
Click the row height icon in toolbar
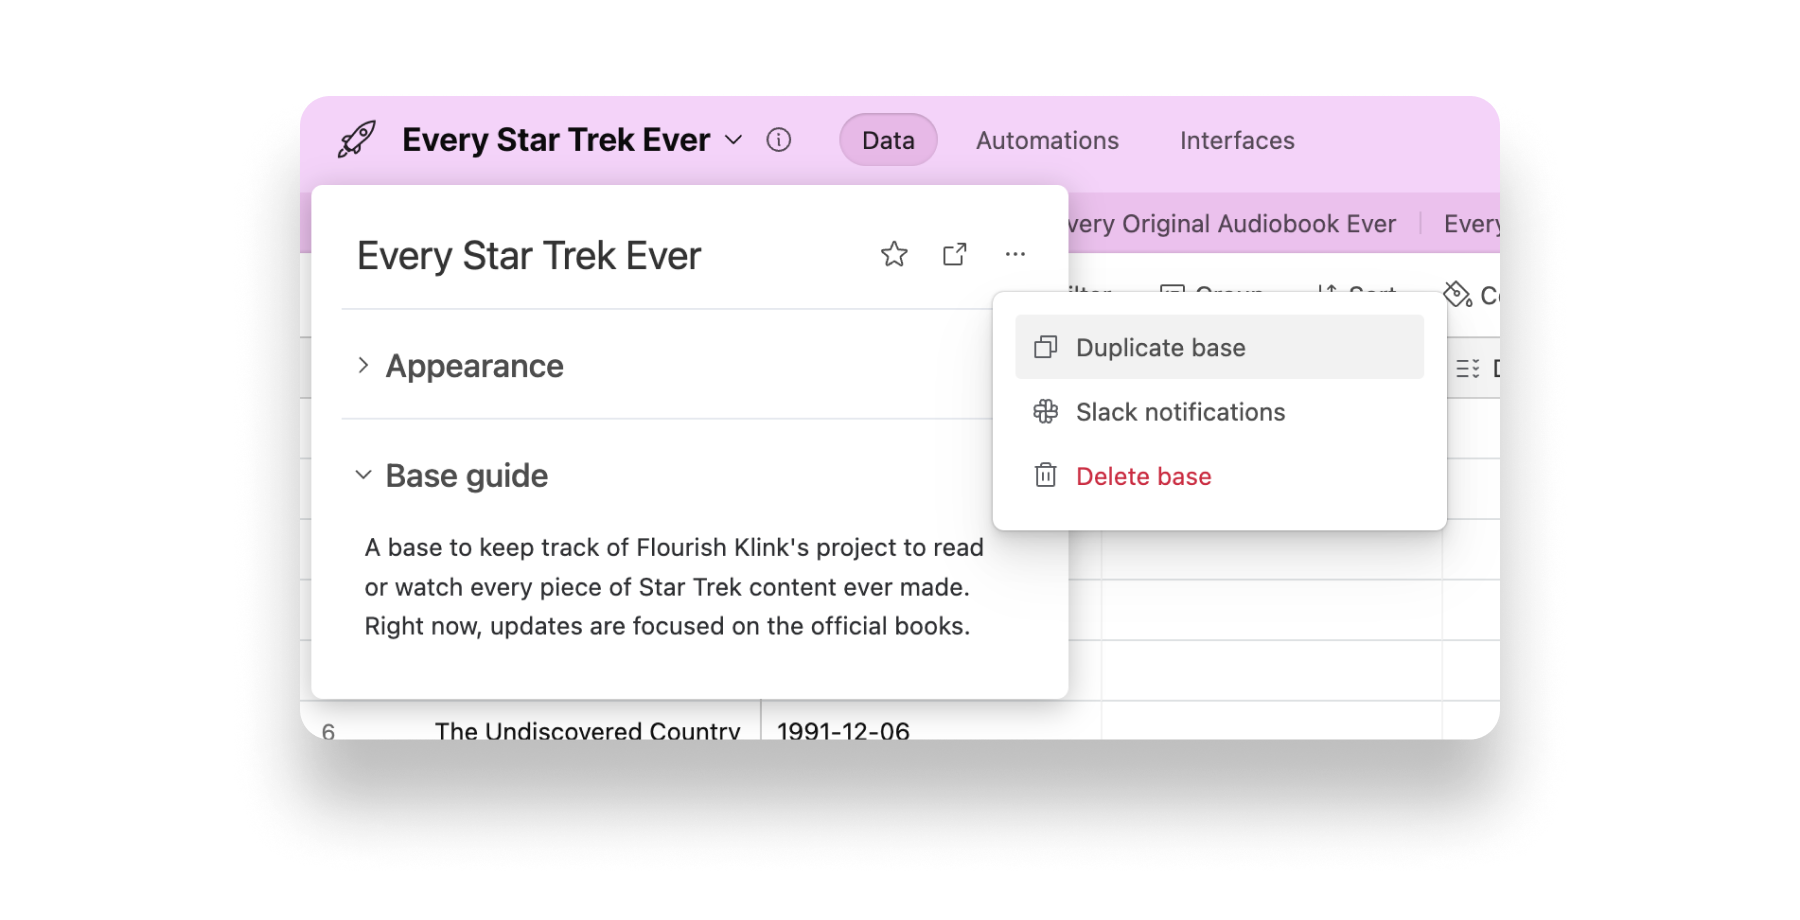pyautogui.click(x=1467, y=369)
